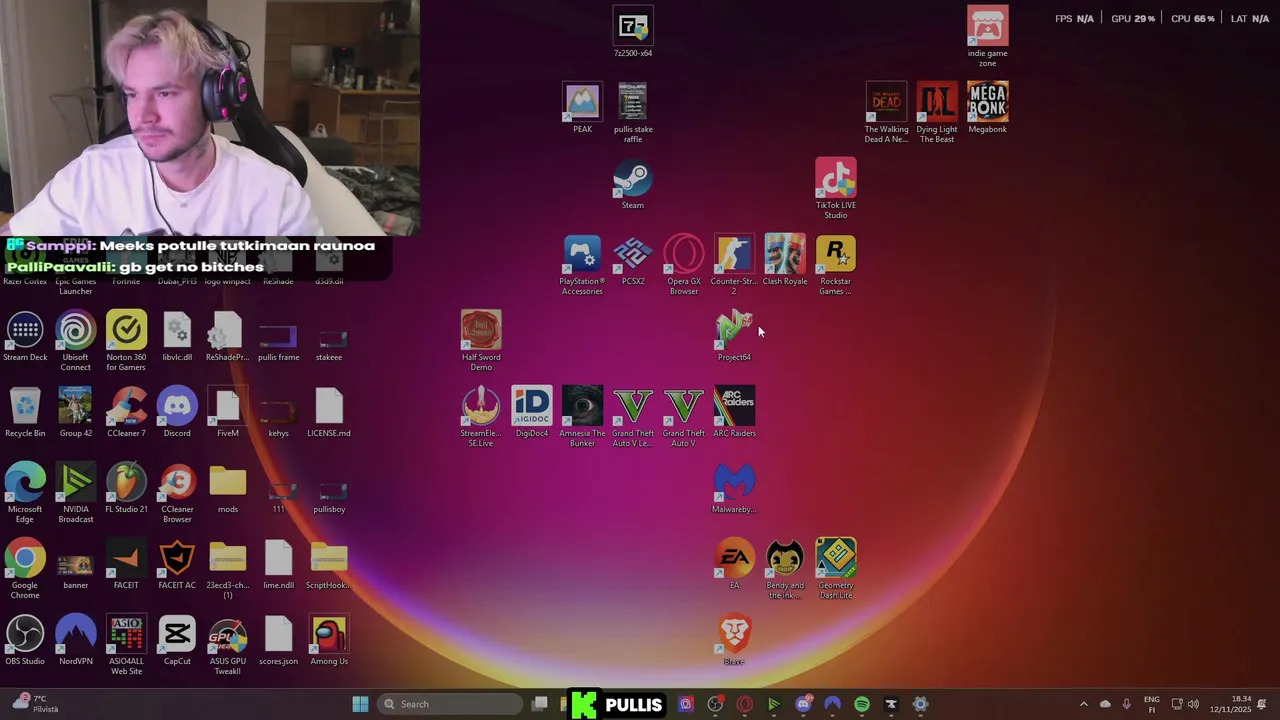Open the volume control in system tray
This screenshot has height=720, width=1280.
(1193, 704)
